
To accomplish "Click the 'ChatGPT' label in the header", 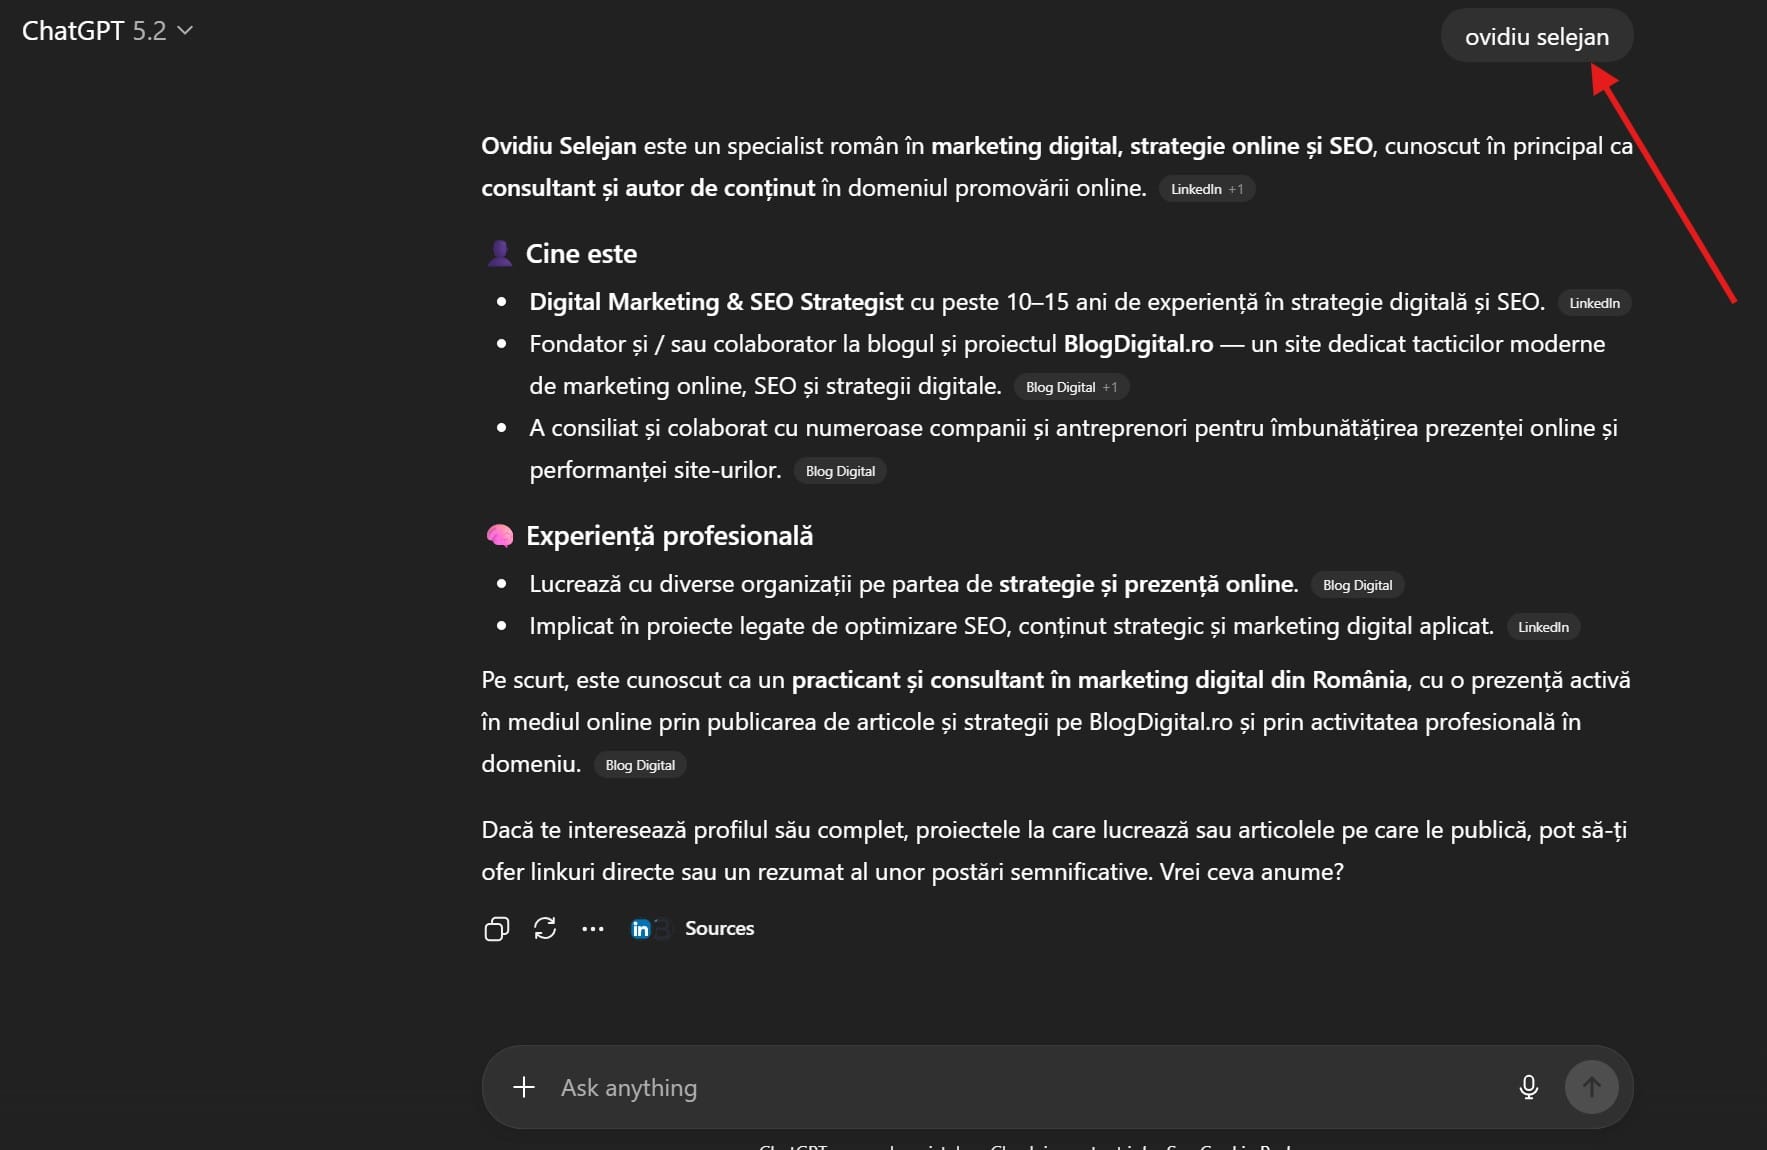I will point(71,30).
